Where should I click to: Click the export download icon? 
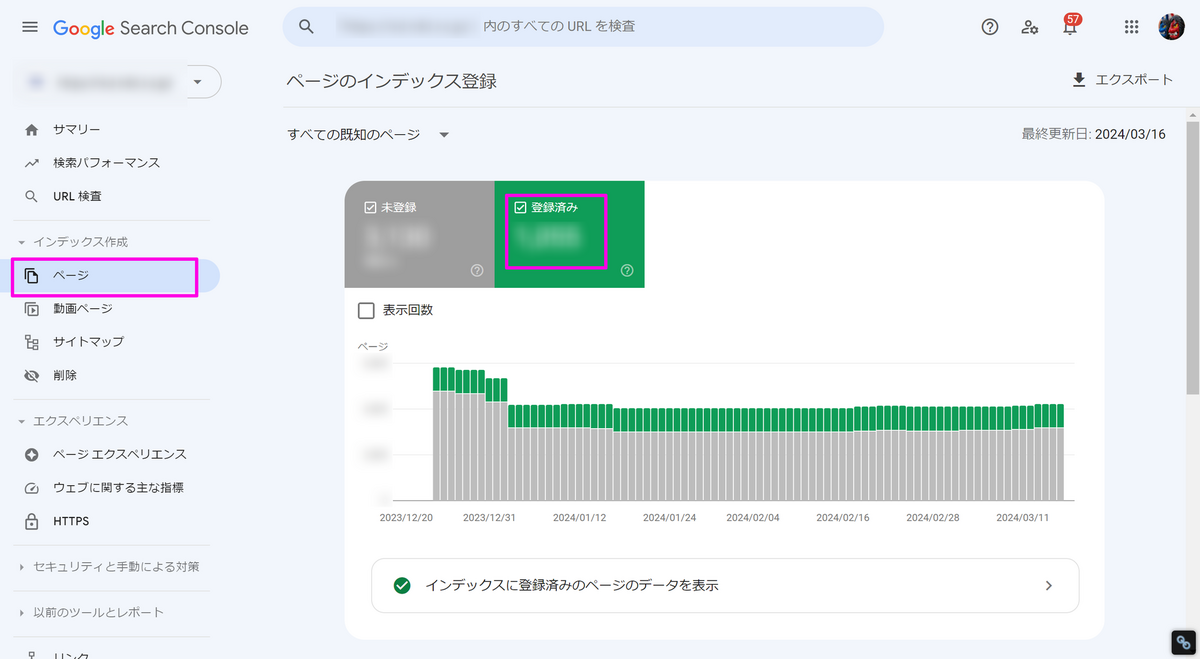coord(1079,80)
